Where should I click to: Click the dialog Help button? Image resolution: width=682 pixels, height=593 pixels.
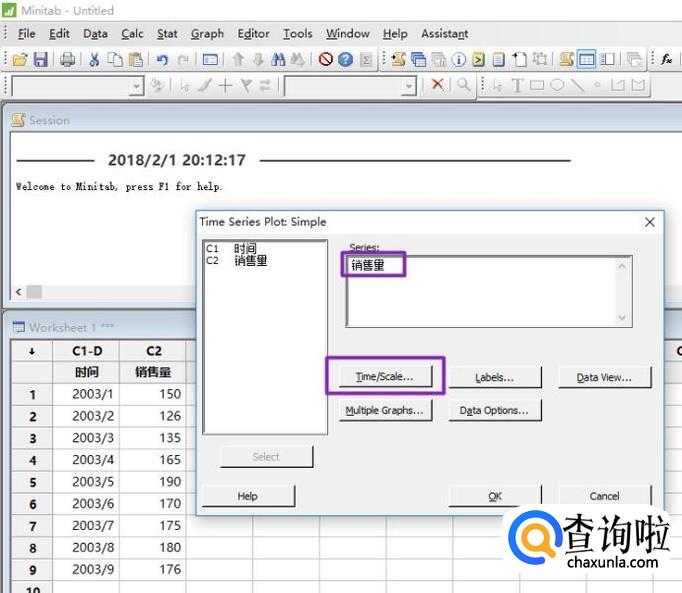pos(248,496)
